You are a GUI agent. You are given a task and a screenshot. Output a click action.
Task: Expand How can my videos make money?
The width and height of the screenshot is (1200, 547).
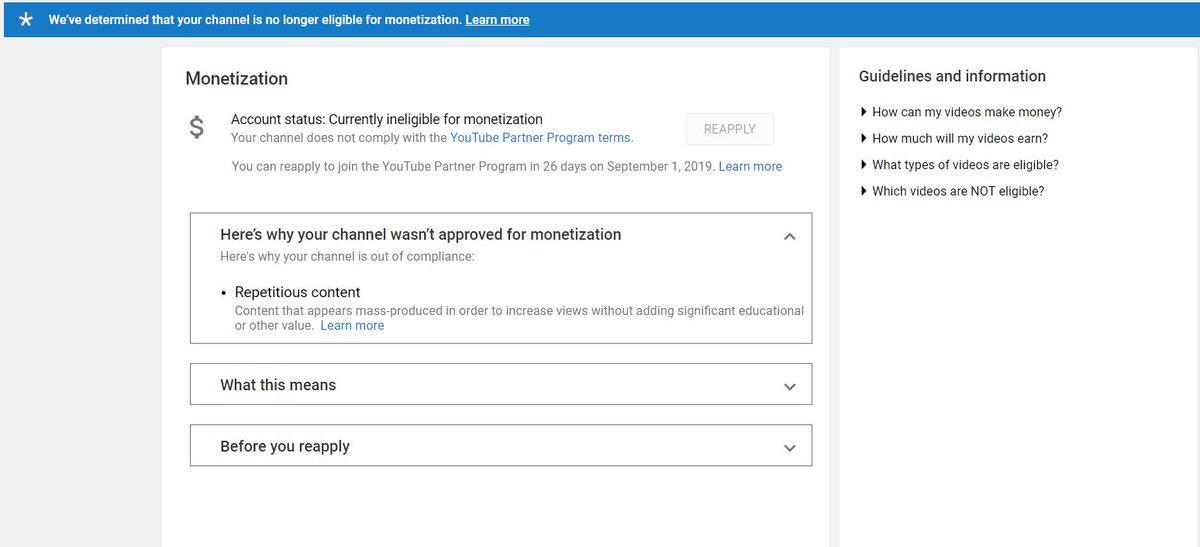click(960, 112)
